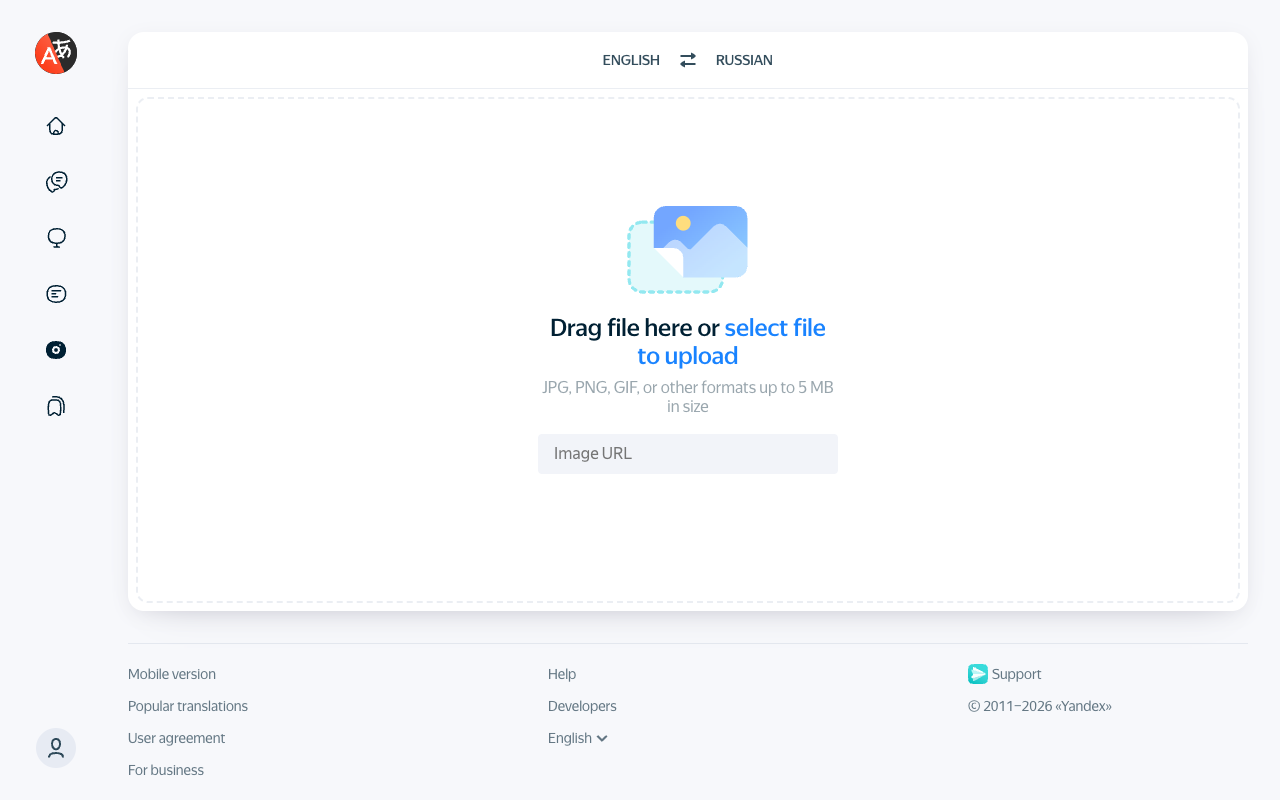Swap translation languages with the arrows
The width and height of the screenshot is (1280, 800).
pyautogui.click(x=687, y=60)
